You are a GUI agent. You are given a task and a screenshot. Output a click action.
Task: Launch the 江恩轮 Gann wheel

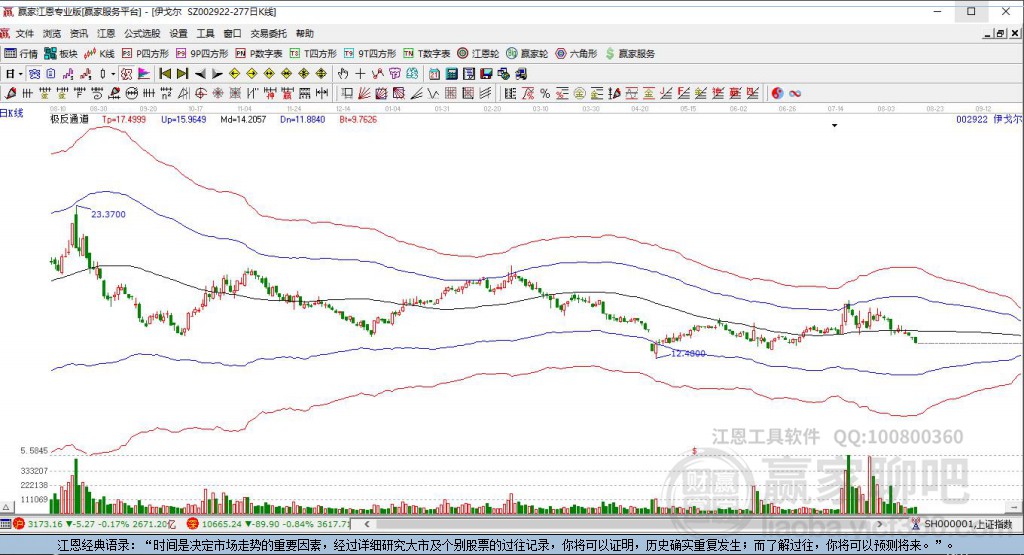478,54
